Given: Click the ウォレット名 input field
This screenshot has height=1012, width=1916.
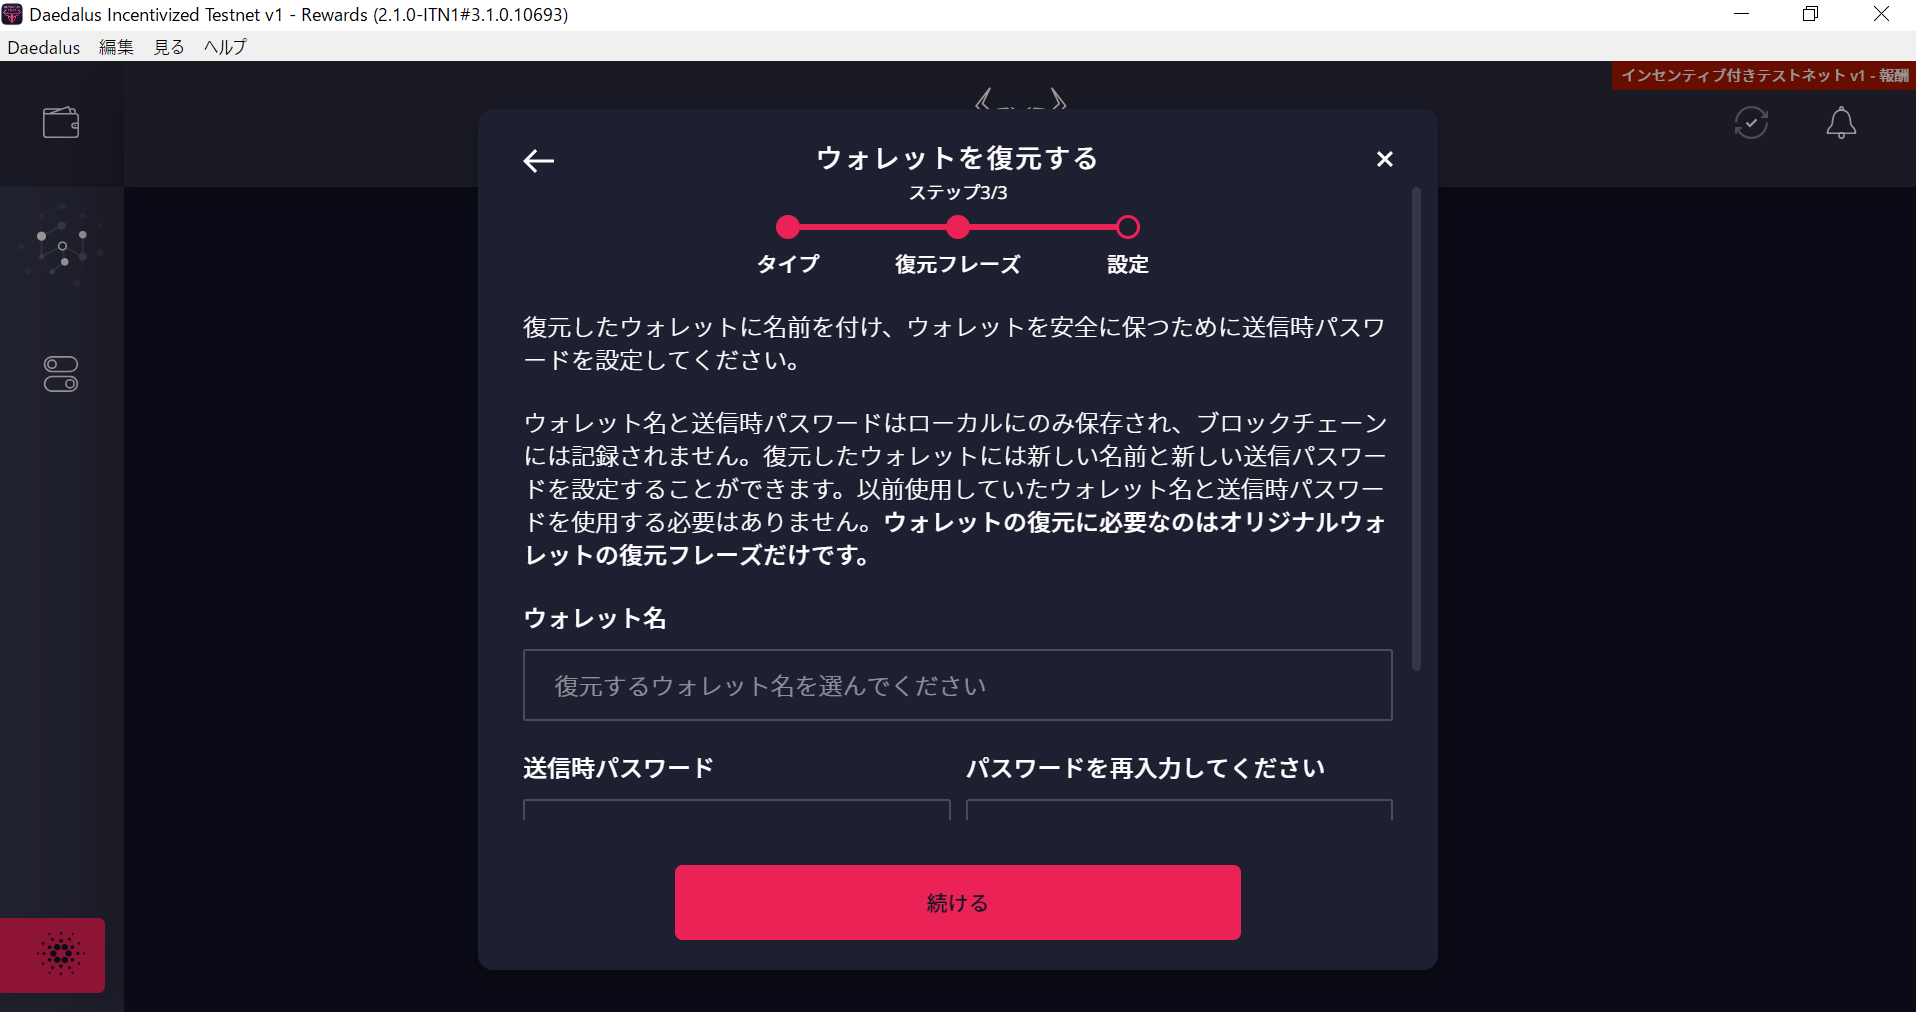Looking at the screenshot, I should [x=958, y=685].
